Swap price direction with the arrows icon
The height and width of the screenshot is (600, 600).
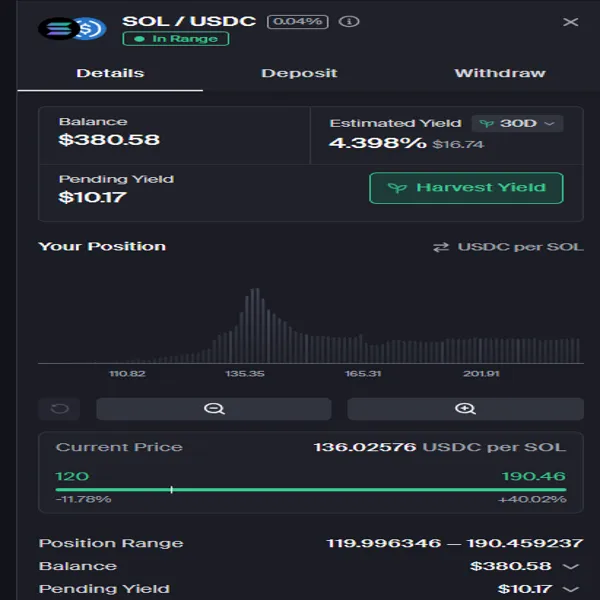click(440, 247)
